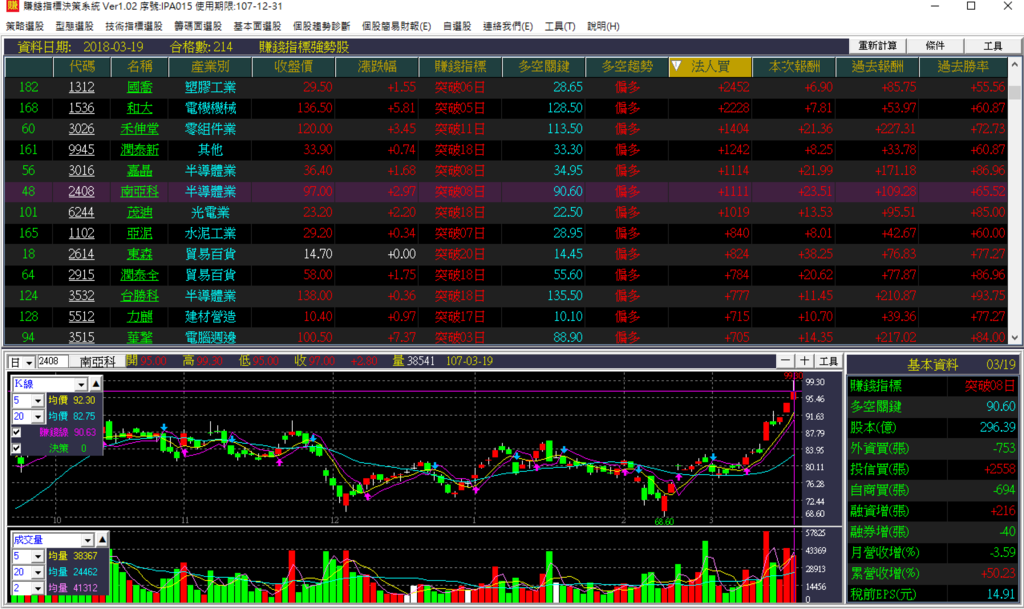
Task: Click stock name link 嘉晶
Action: (139, 170)
